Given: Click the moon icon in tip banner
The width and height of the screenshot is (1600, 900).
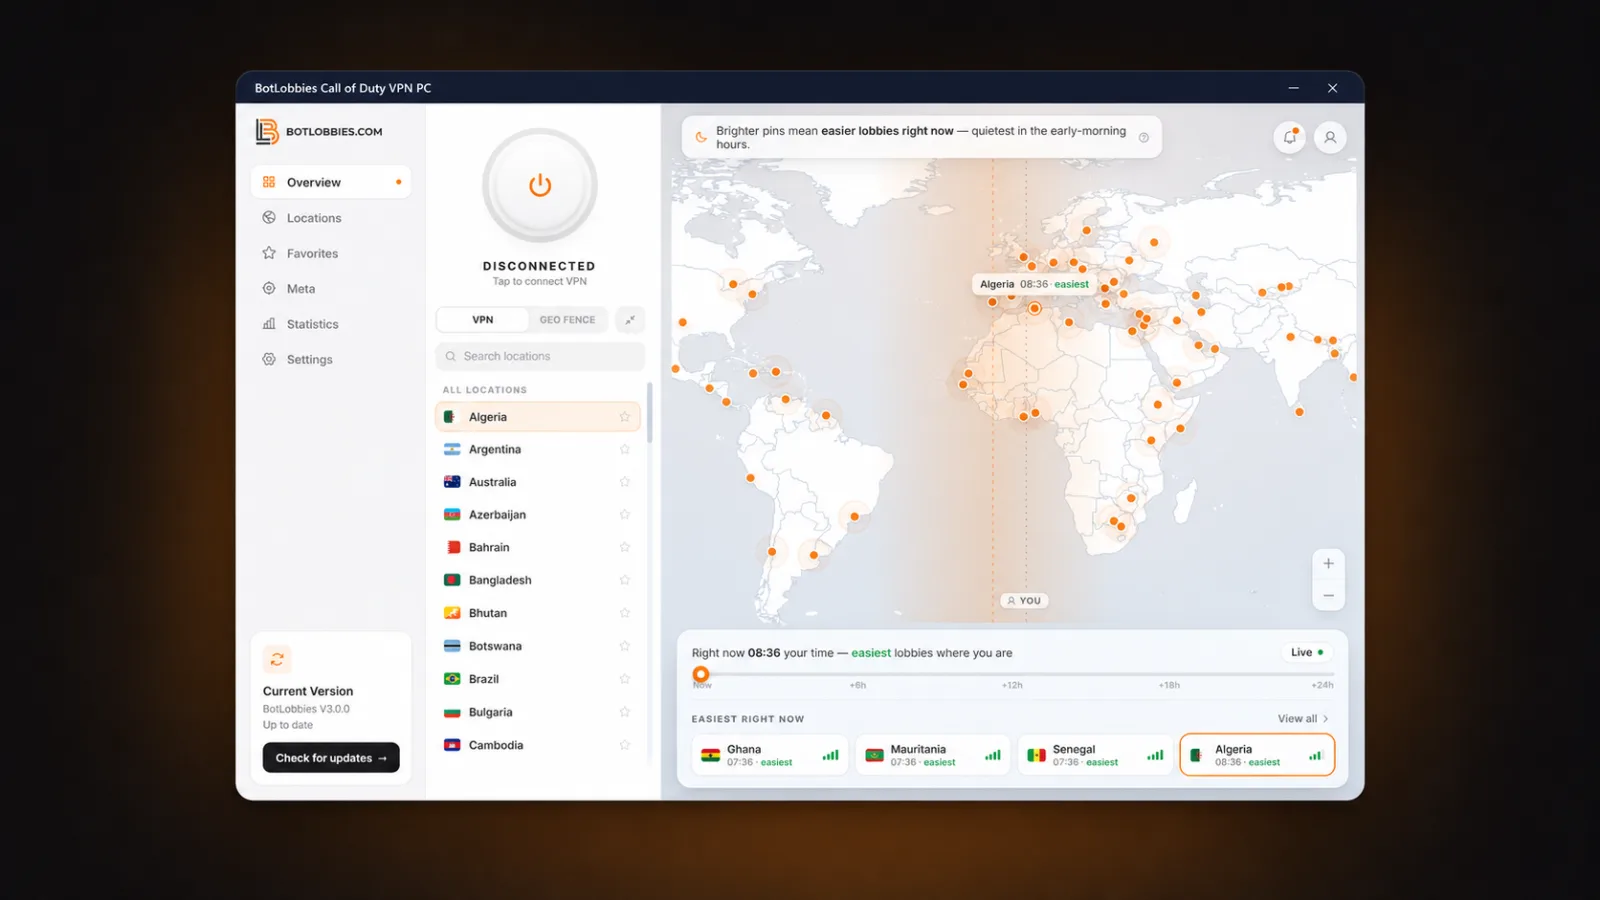Looking at the screenshot, I should click(701, 137).
